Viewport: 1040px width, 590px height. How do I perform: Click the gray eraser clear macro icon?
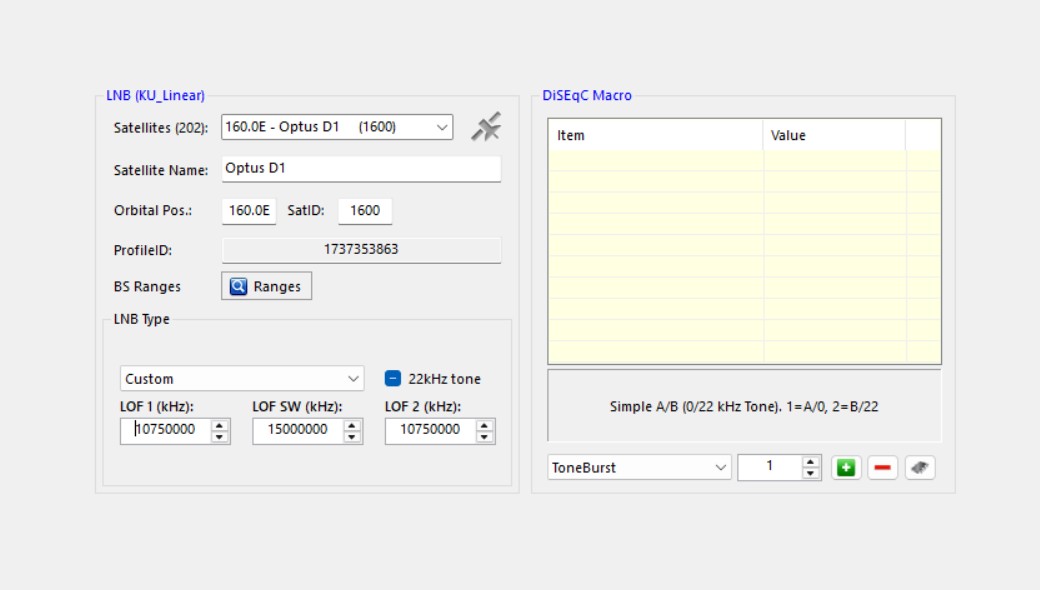pyautogui.click(x=919, y=468)
